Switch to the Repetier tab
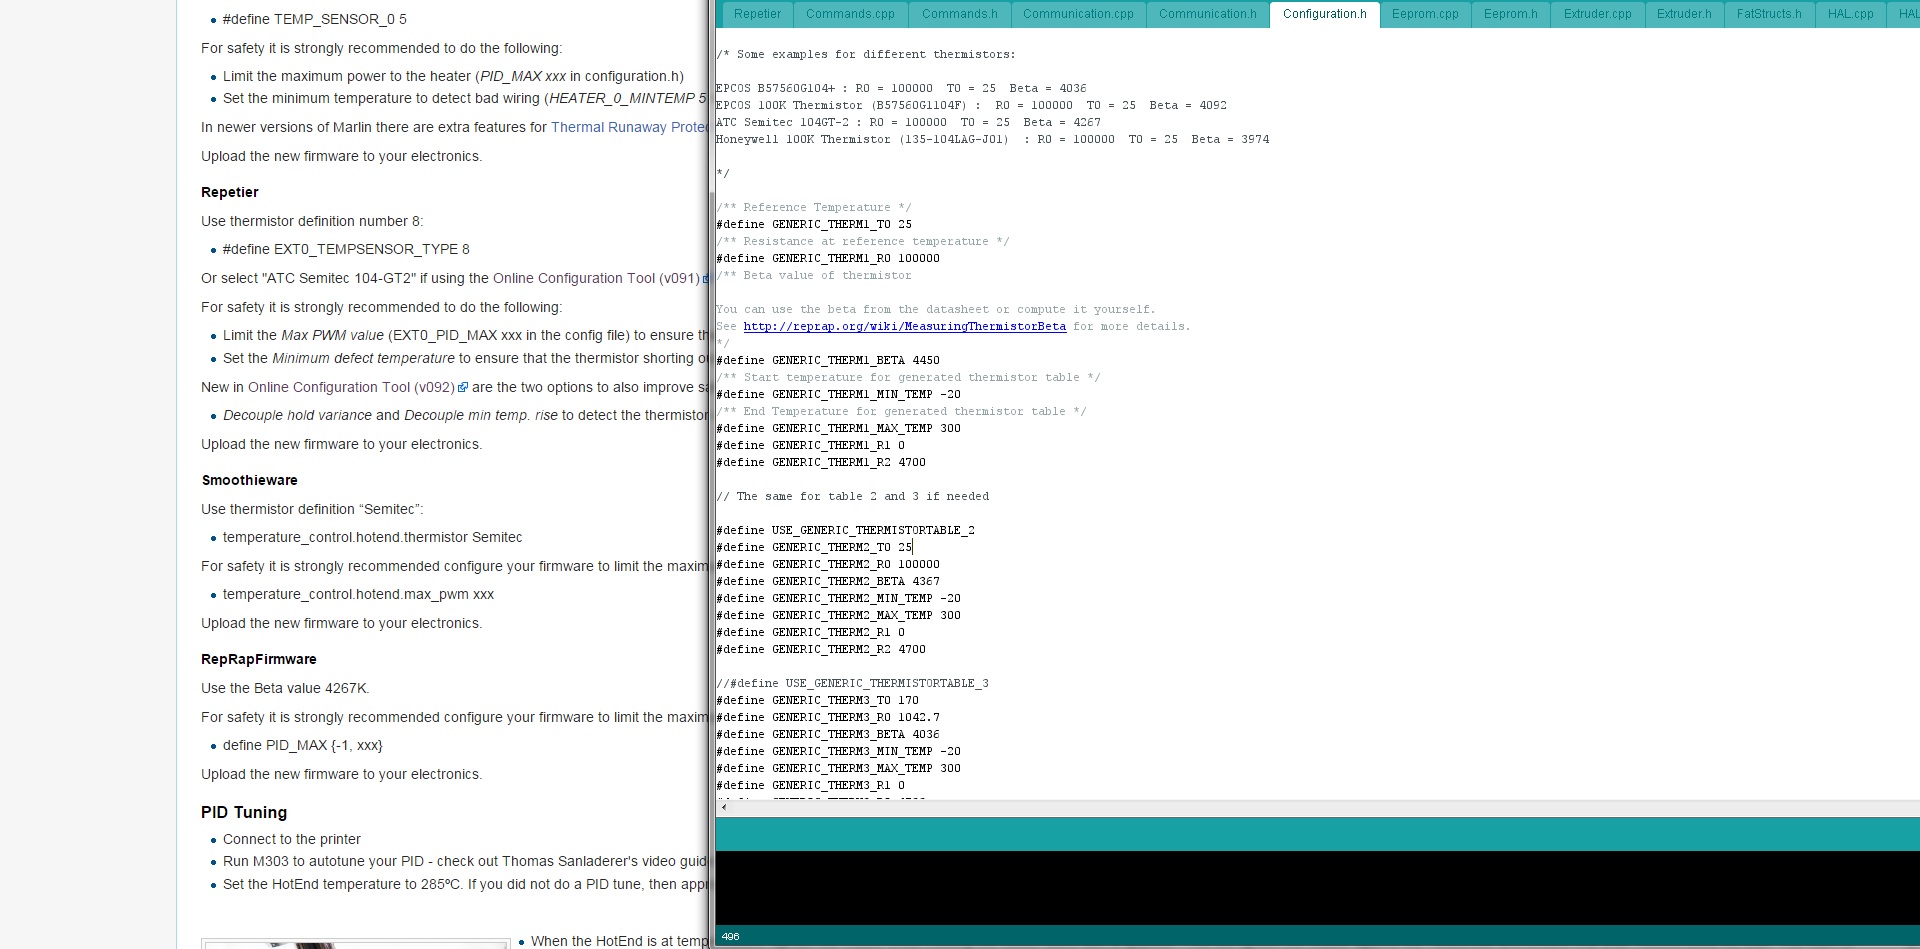The image size is (1920, 949). (x=757, y=14)
